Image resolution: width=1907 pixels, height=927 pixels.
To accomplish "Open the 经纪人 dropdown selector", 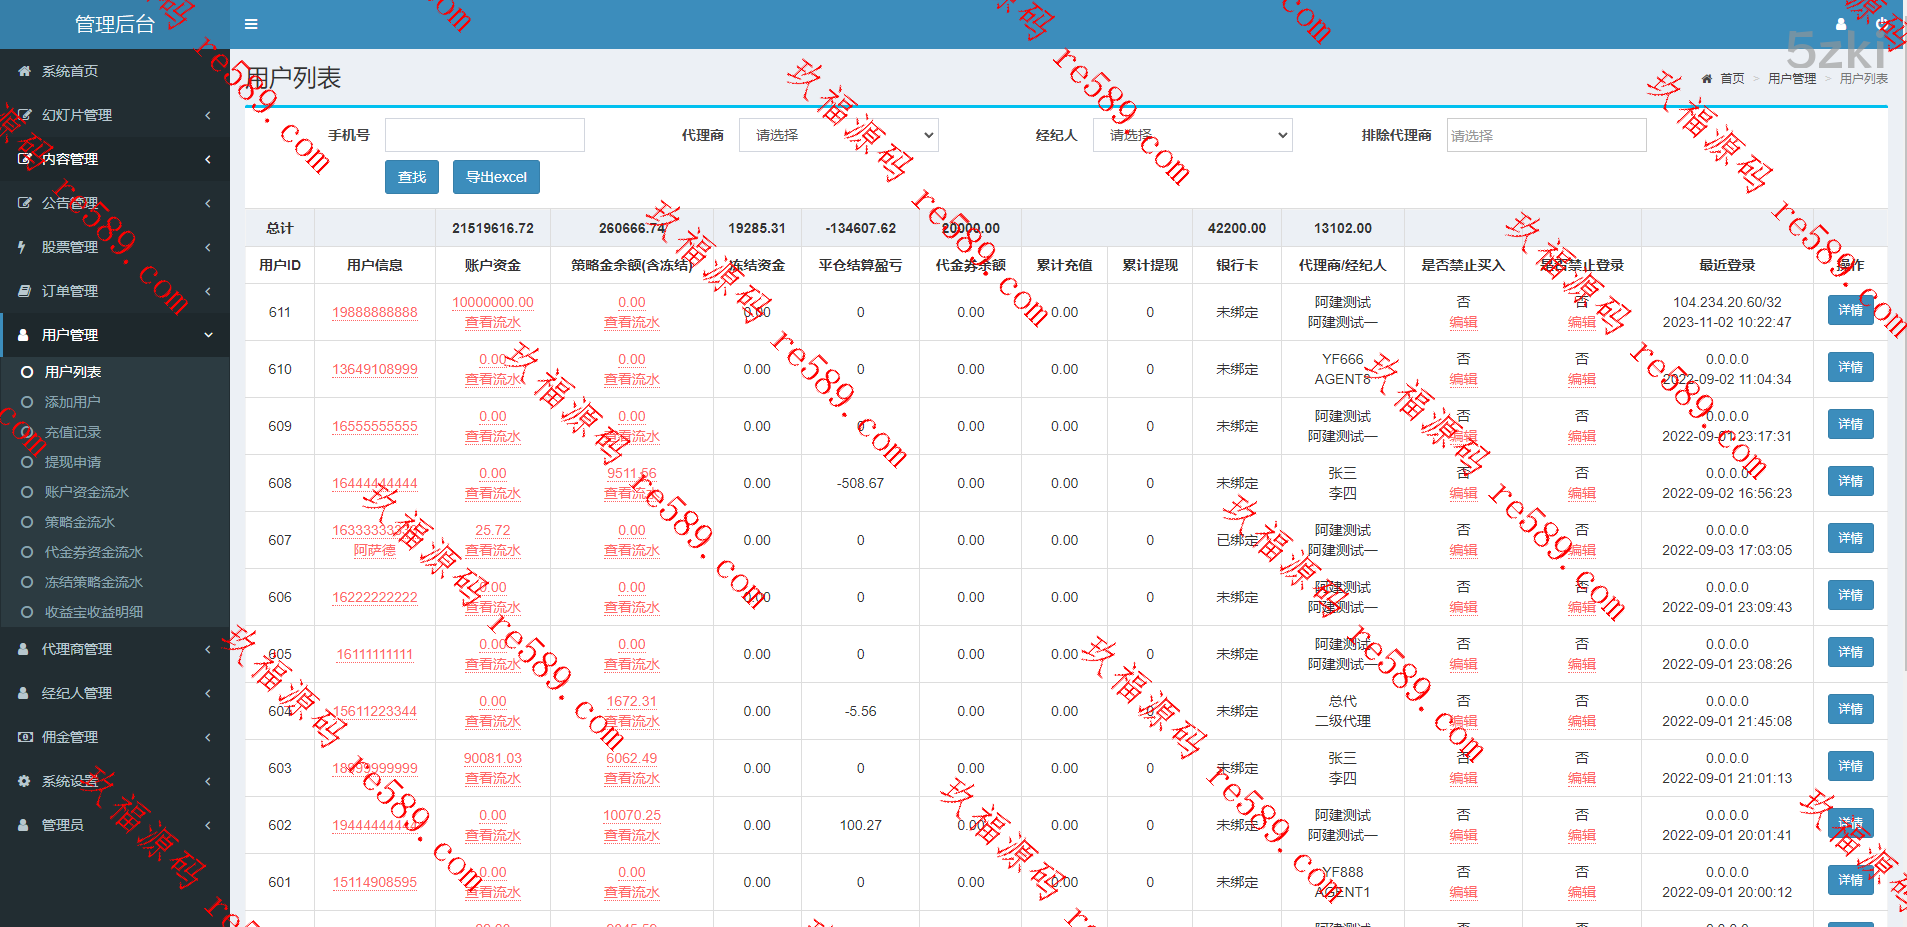I will 1192,135.
